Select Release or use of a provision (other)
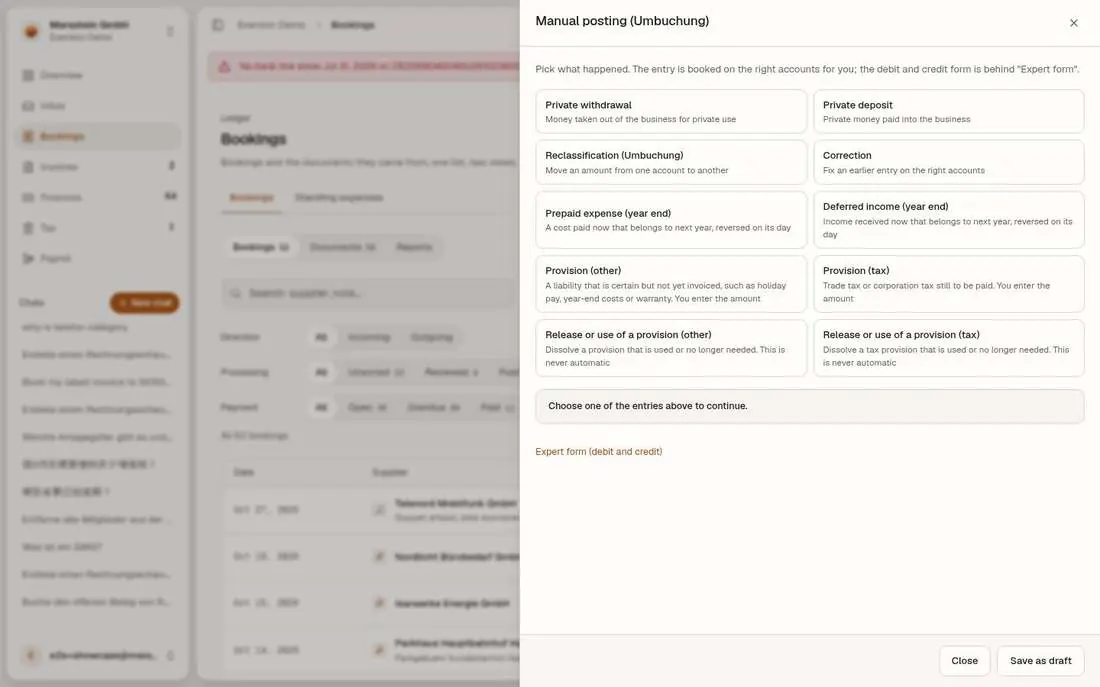1100x687 pixels. pos(671,348)
